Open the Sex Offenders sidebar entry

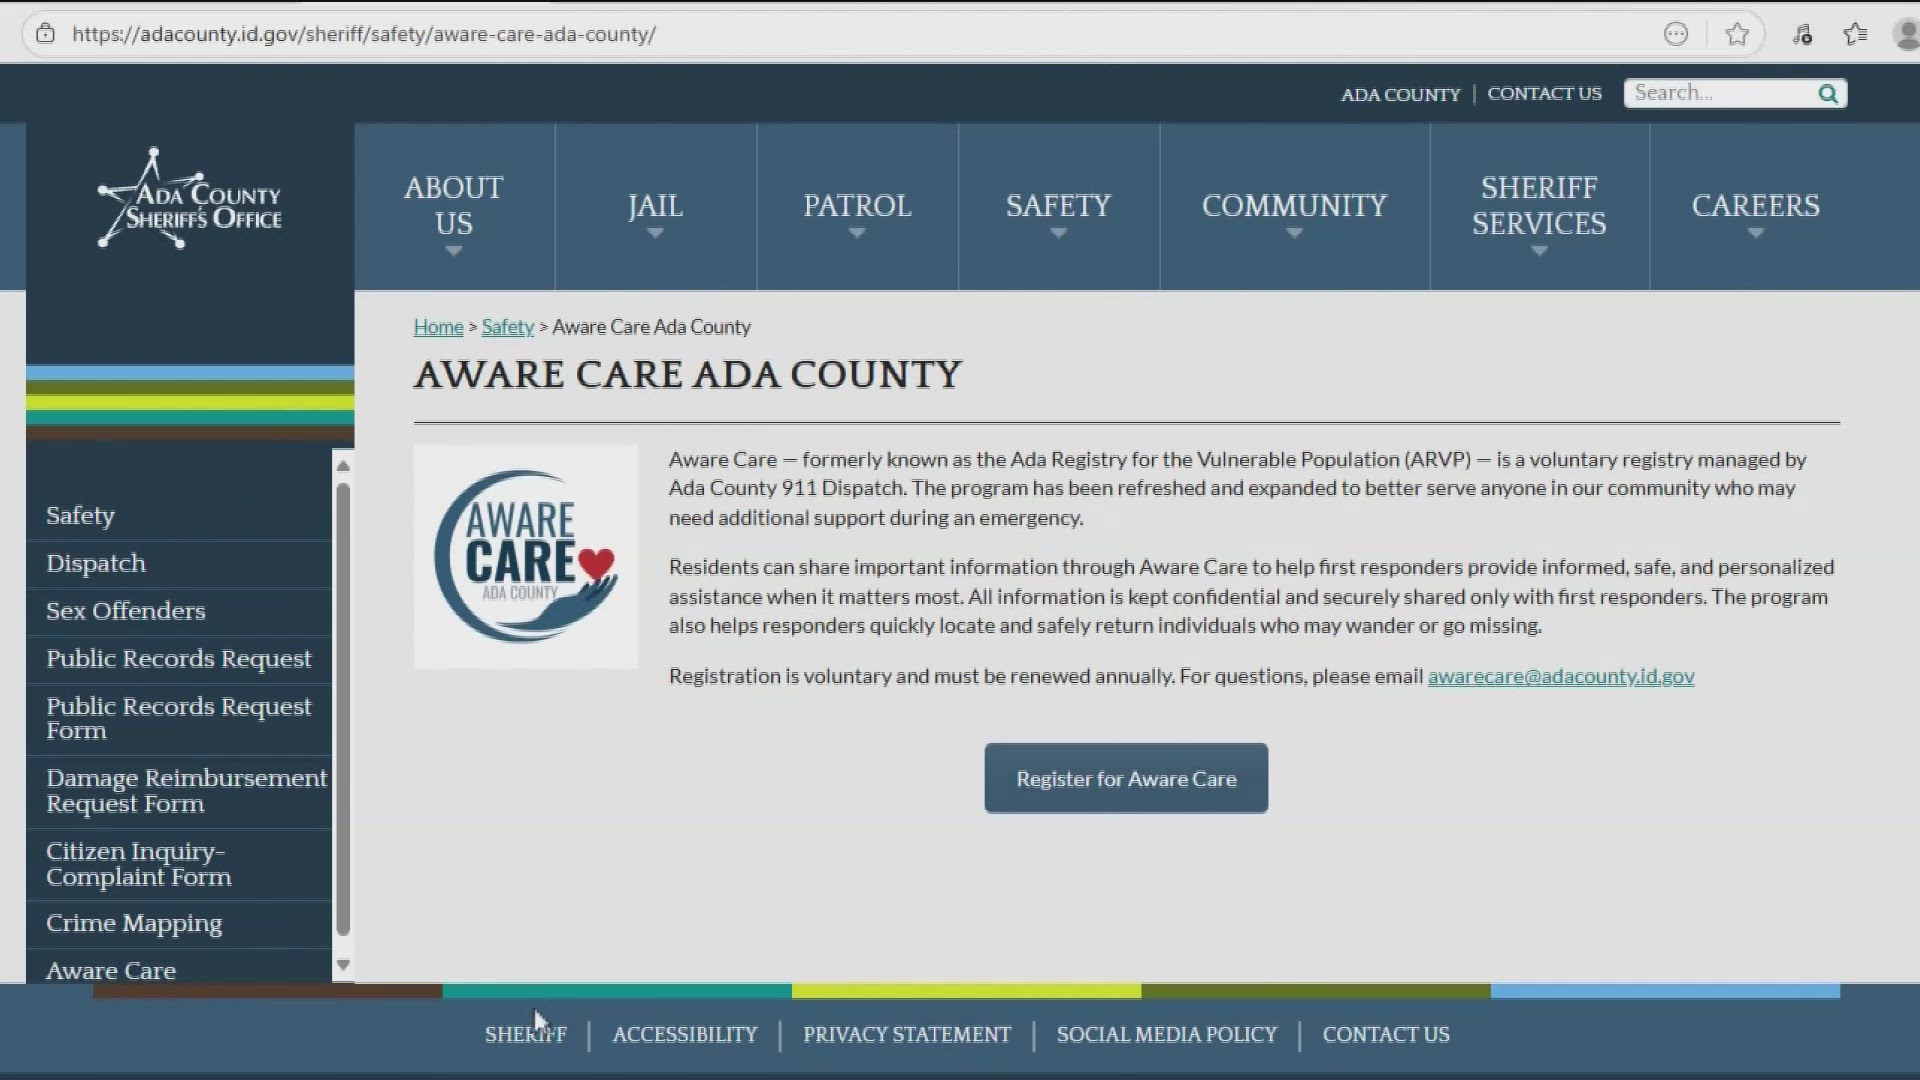125,611
